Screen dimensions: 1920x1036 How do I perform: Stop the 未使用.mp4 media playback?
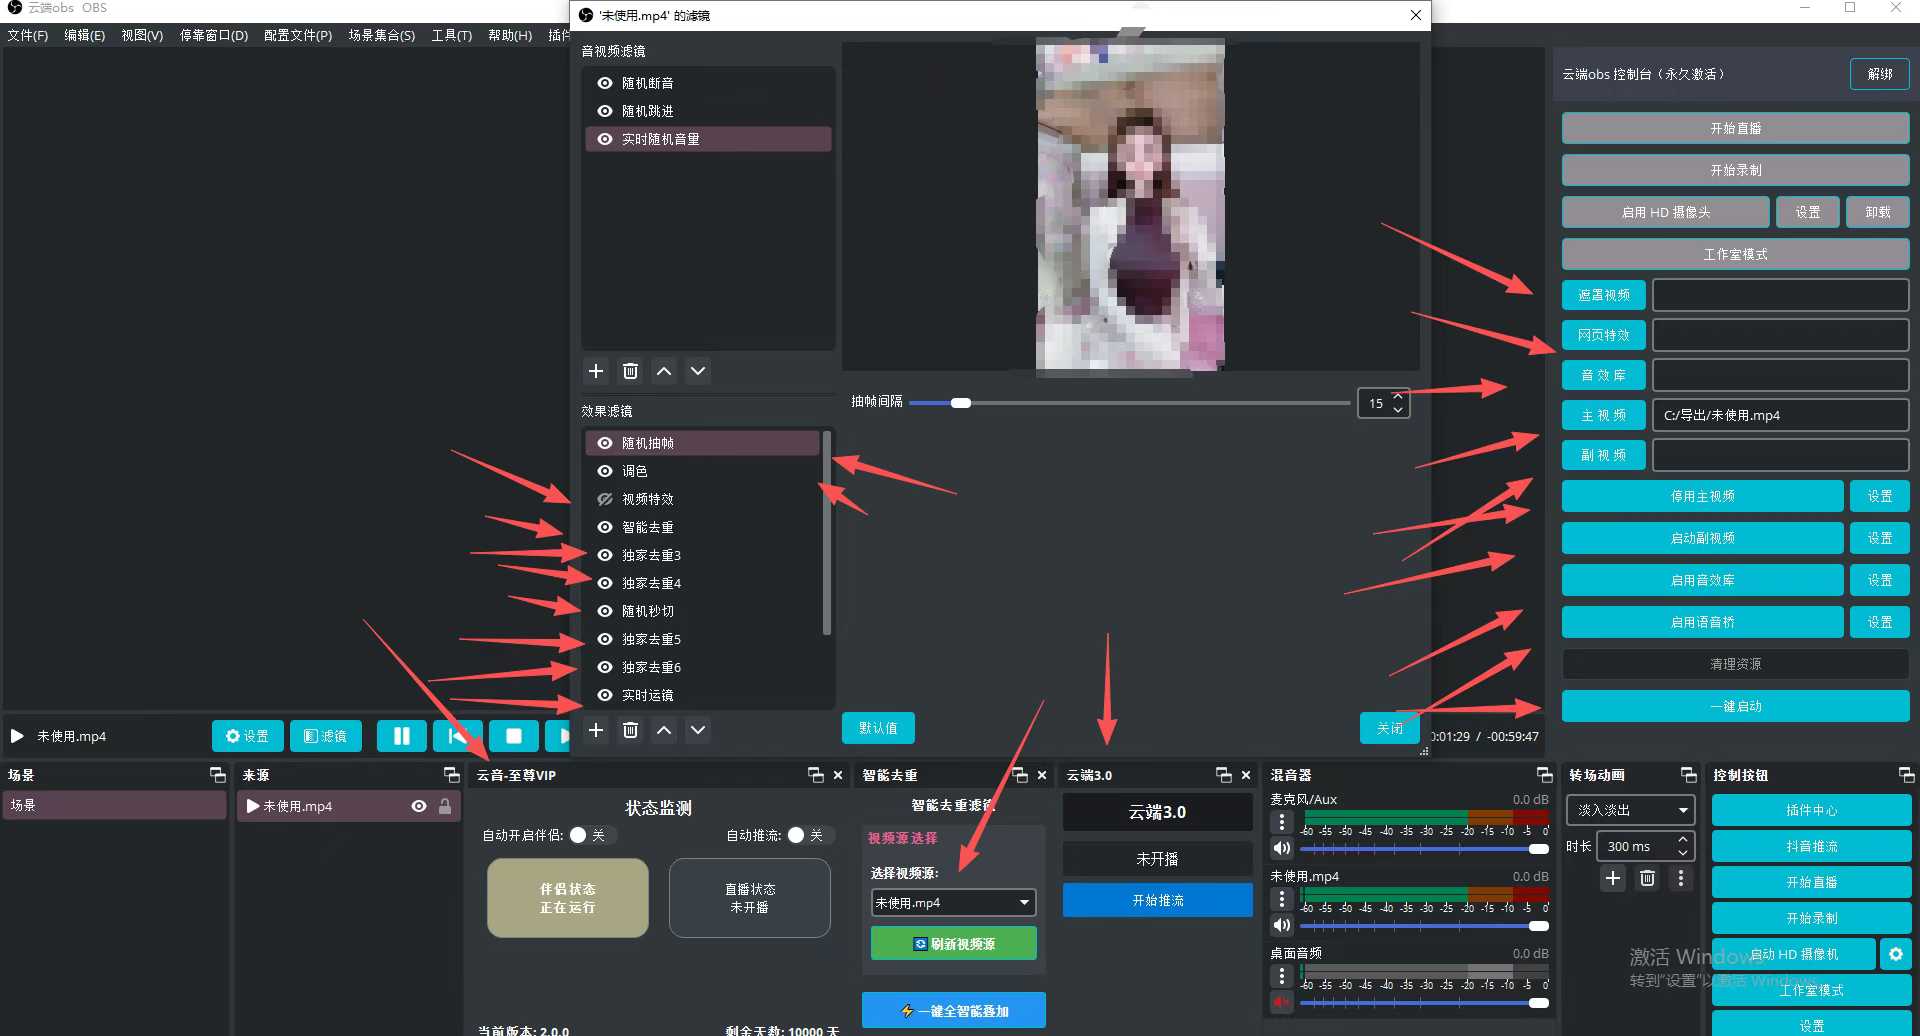[x=513, y=736]
